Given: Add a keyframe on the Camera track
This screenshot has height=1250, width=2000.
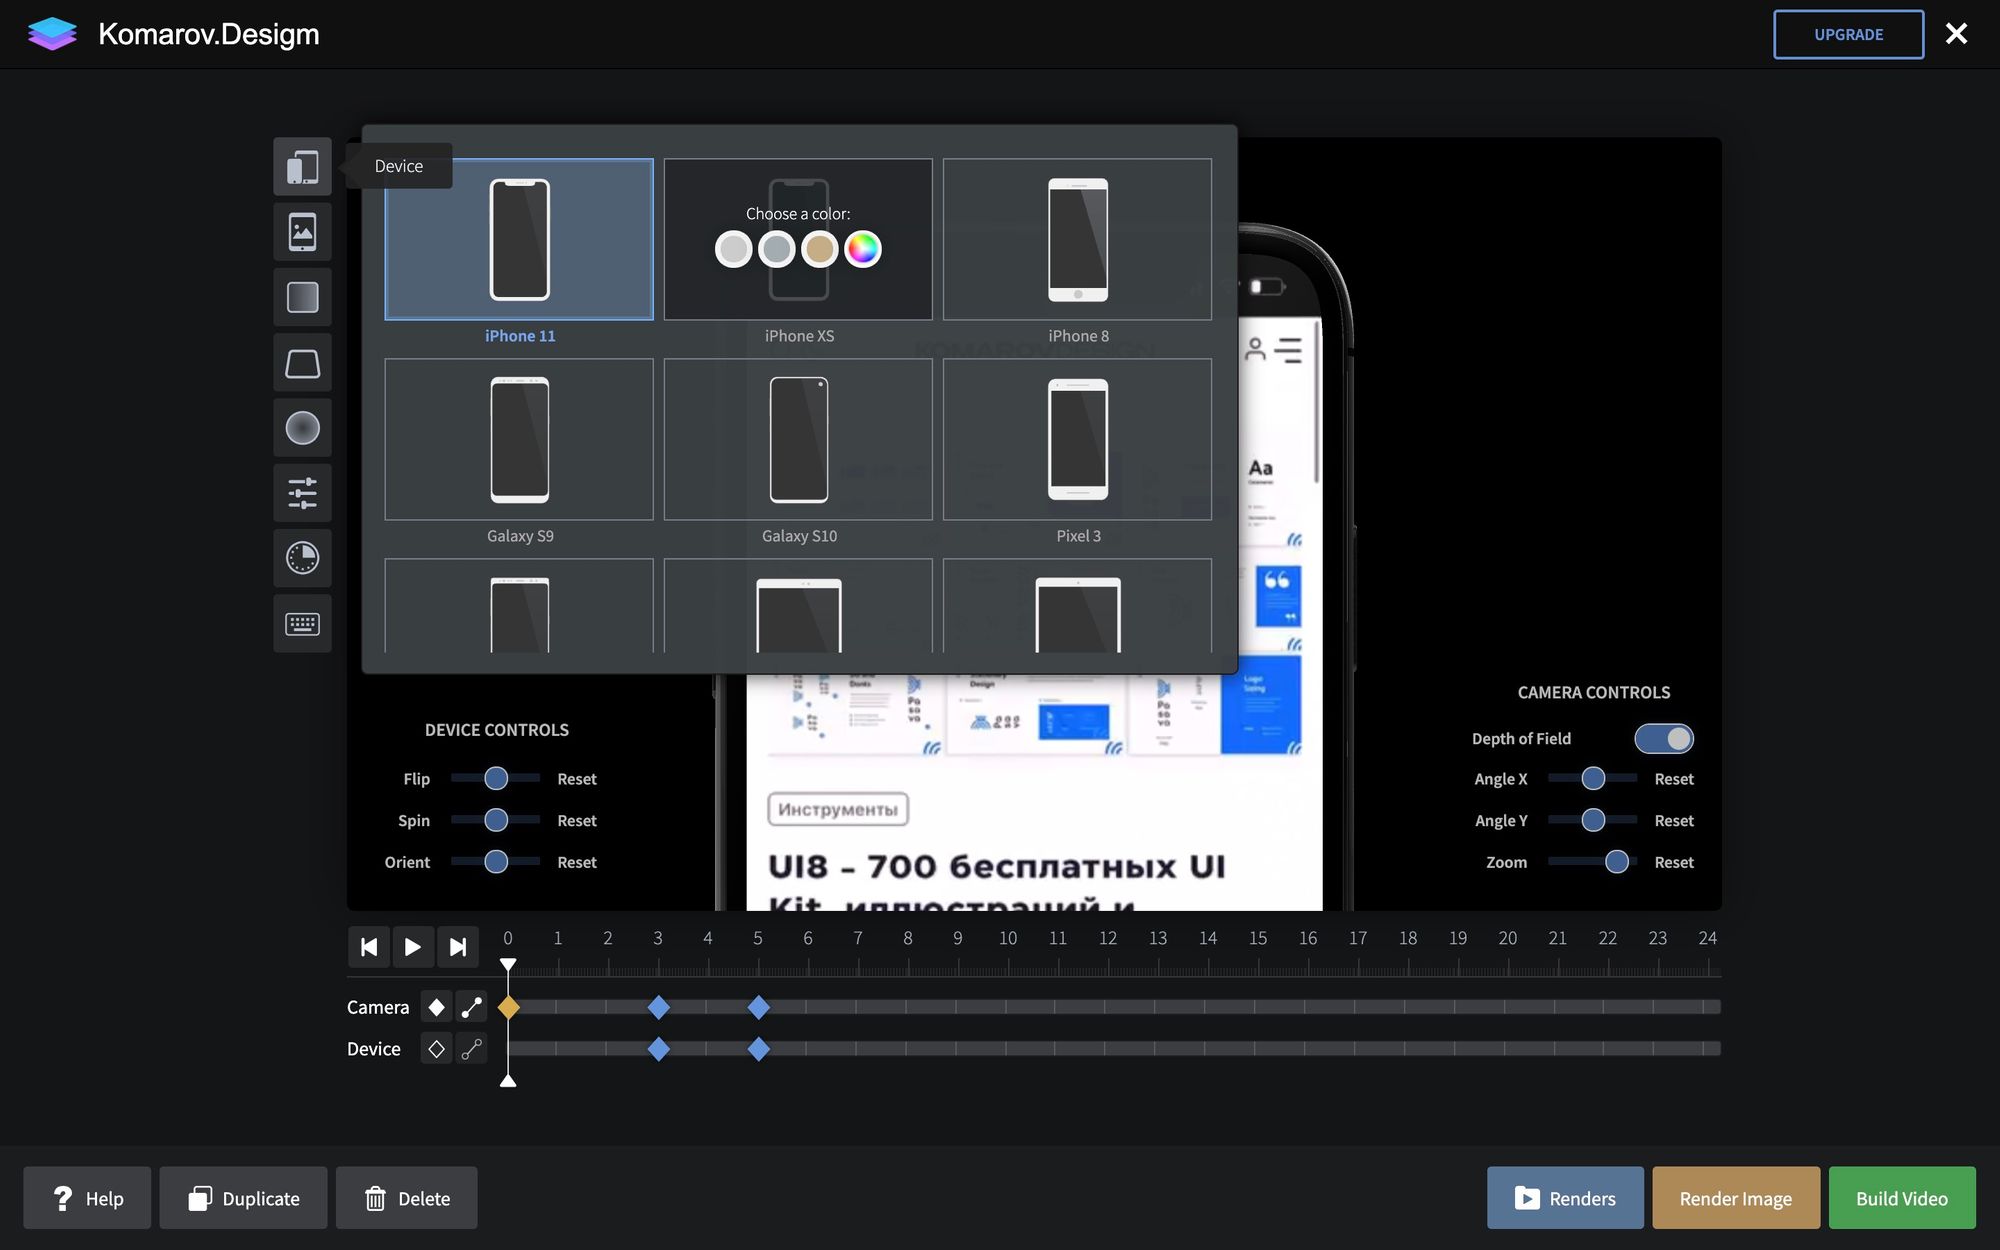Looking at the screenshot, I should (x=436, y=1007).
